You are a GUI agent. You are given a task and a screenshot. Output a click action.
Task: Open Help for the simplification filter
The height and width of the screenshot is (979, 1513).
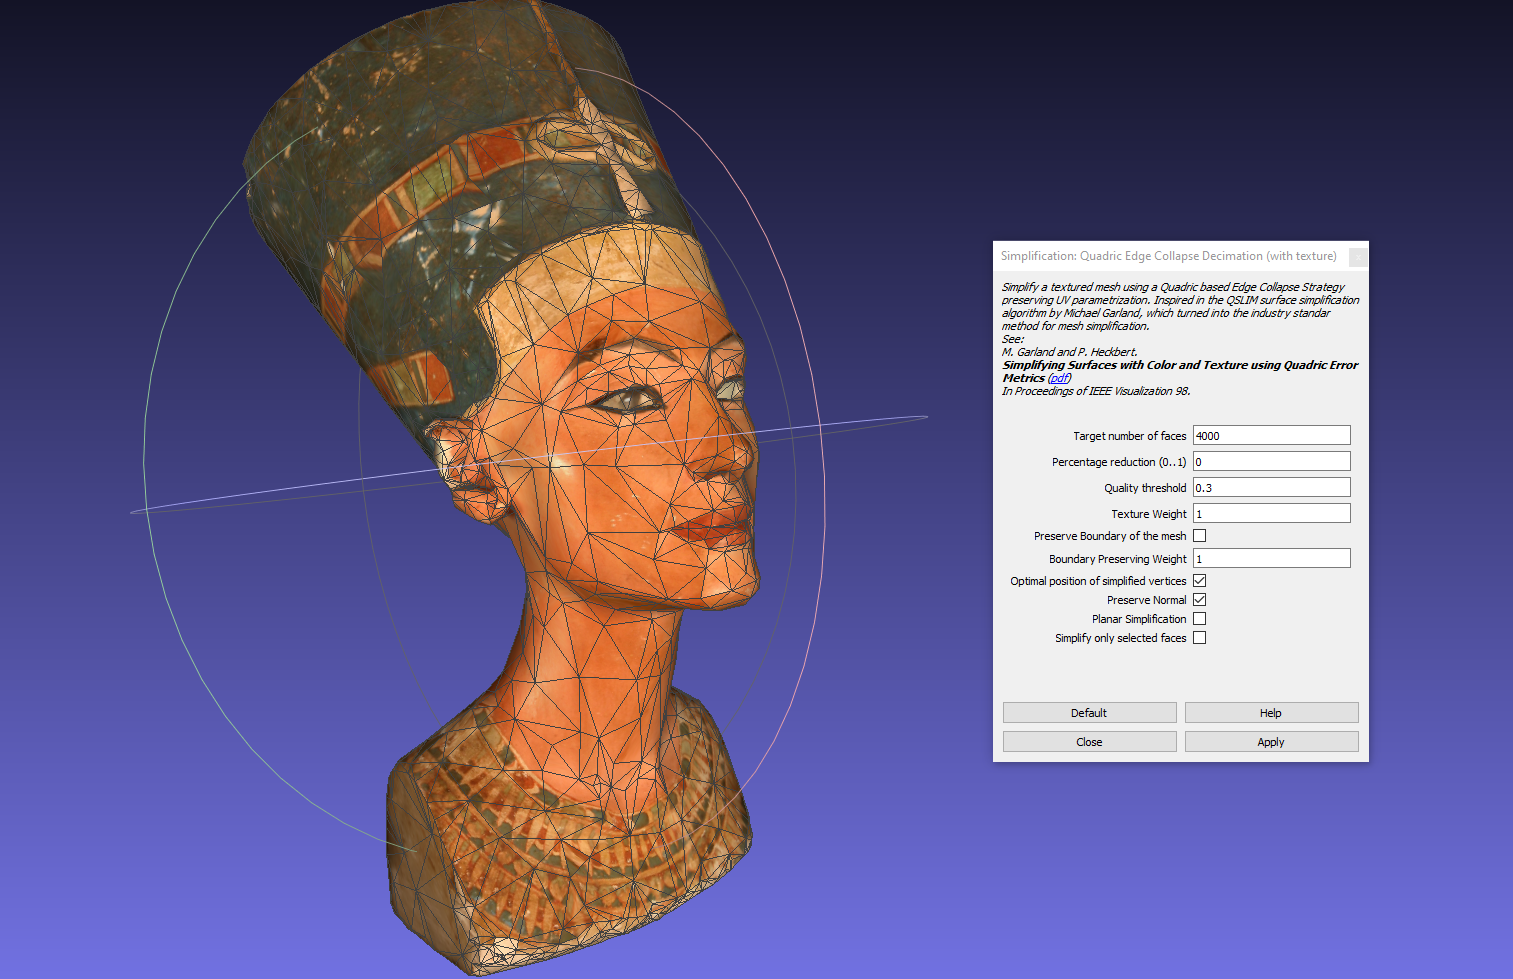click(1271, 713)
